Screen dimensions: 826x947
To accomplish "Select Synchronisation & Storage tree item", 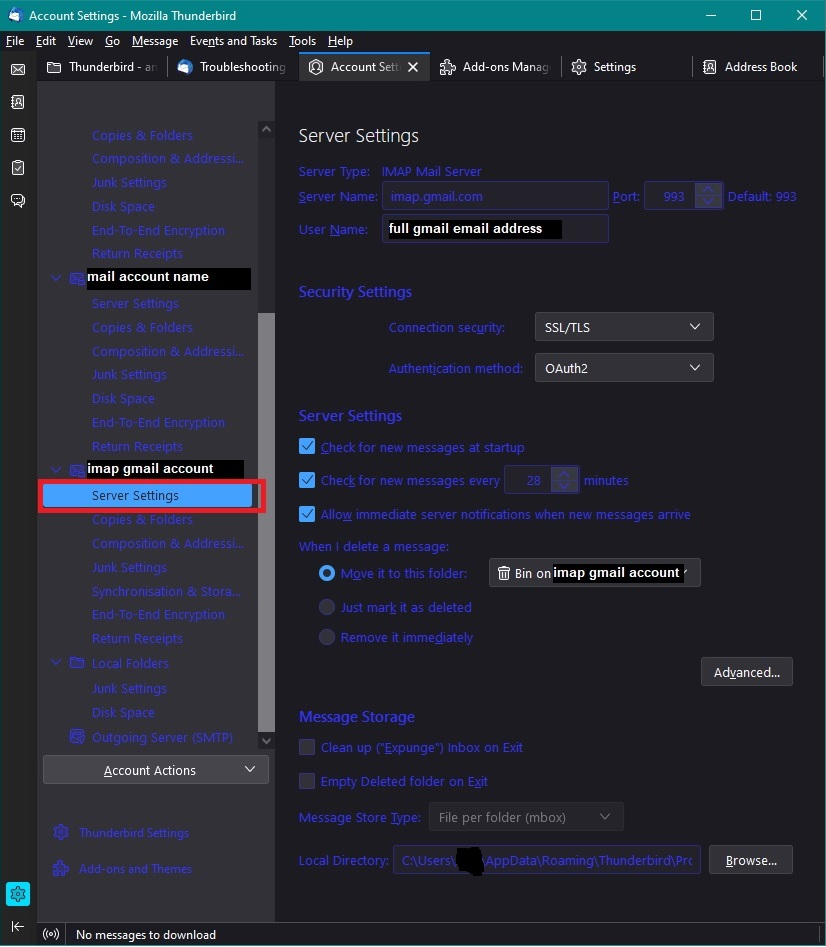I will tap(167, 591).
